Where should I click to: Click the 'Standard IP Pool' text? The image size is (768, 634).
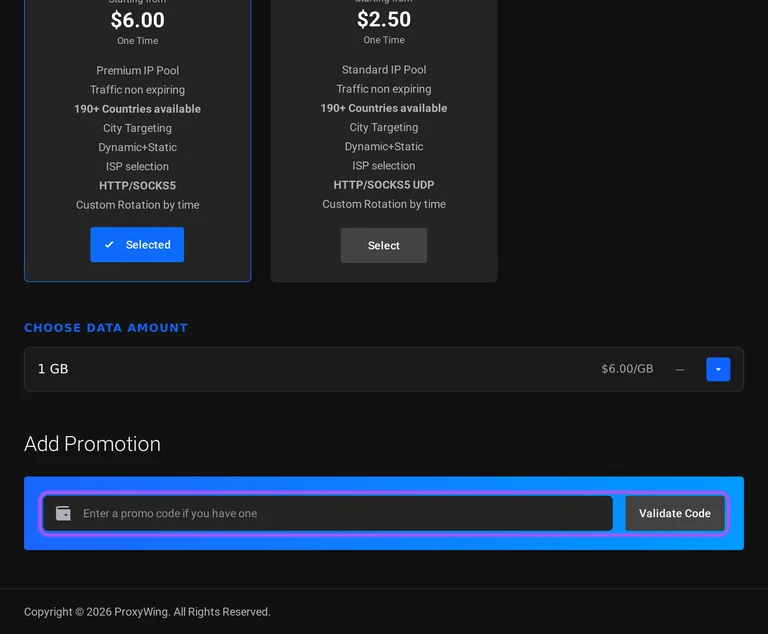click(x=384, y=70)
